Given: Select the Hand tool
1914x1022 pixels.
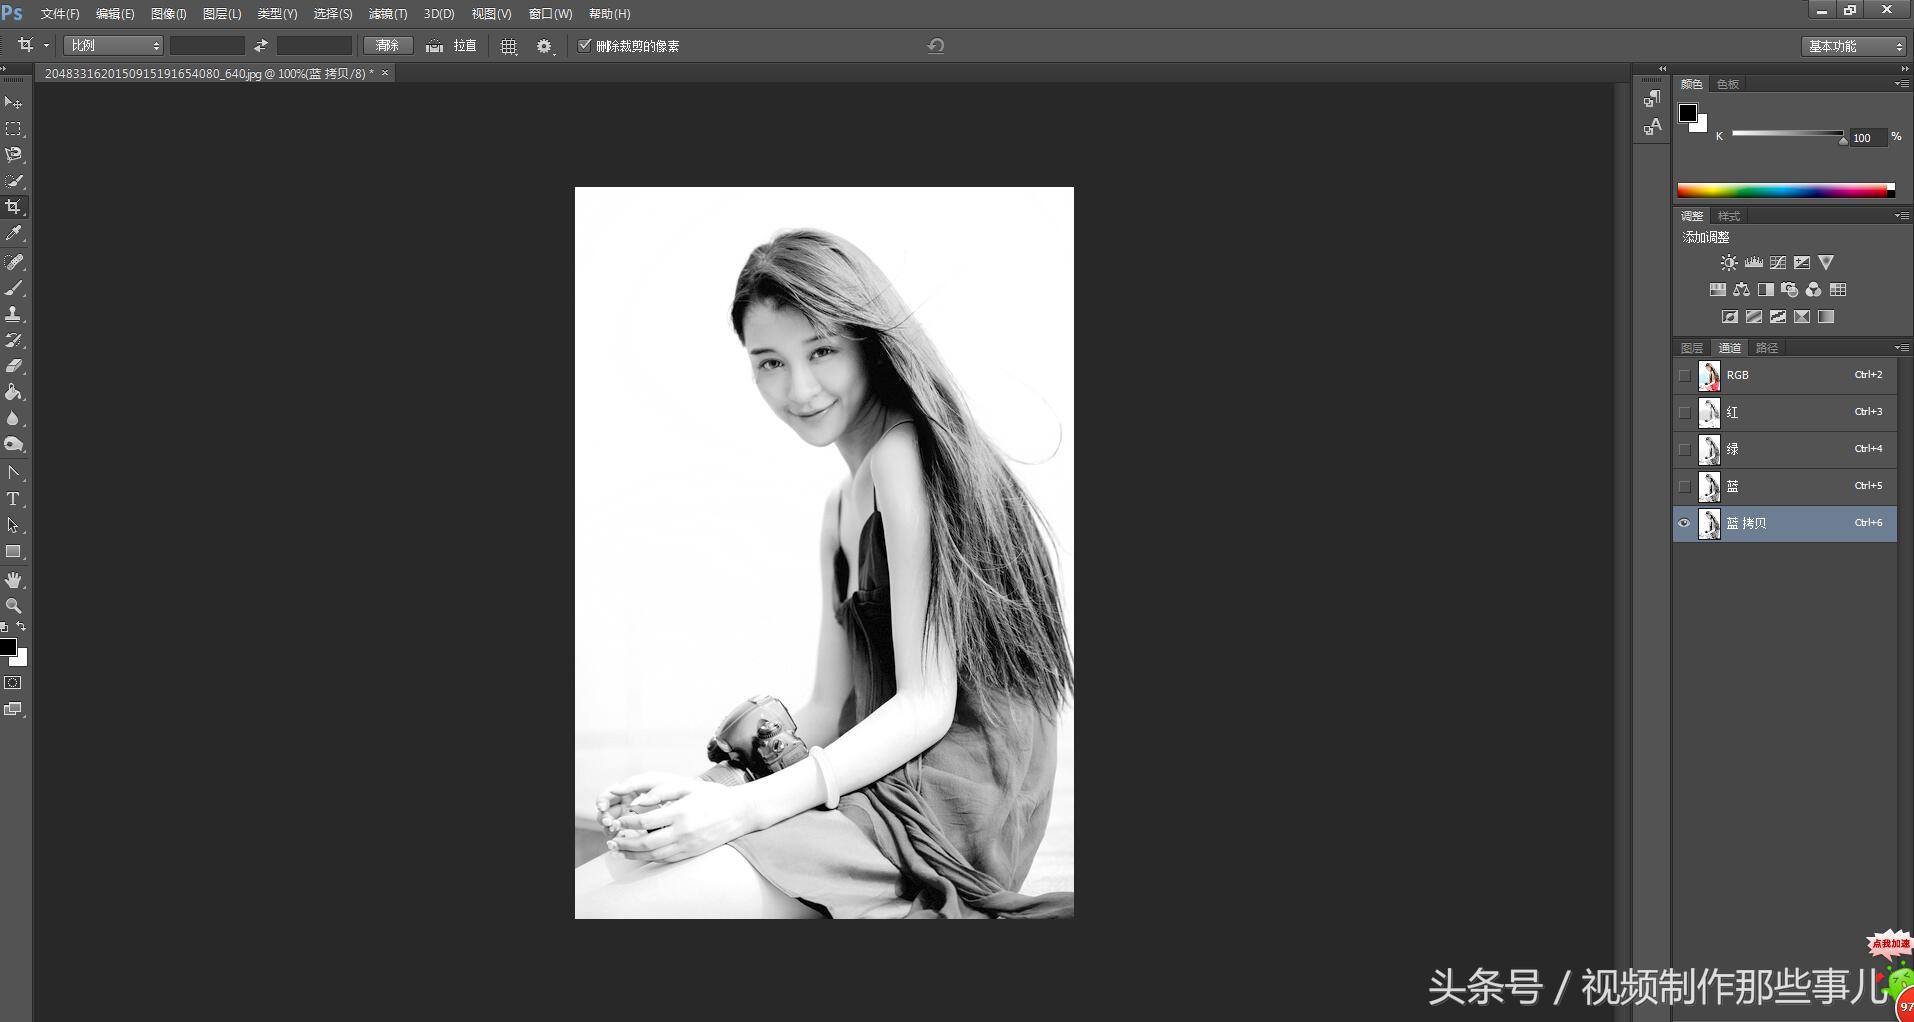Looking at the screenshot, I should (x=14, y=580).
